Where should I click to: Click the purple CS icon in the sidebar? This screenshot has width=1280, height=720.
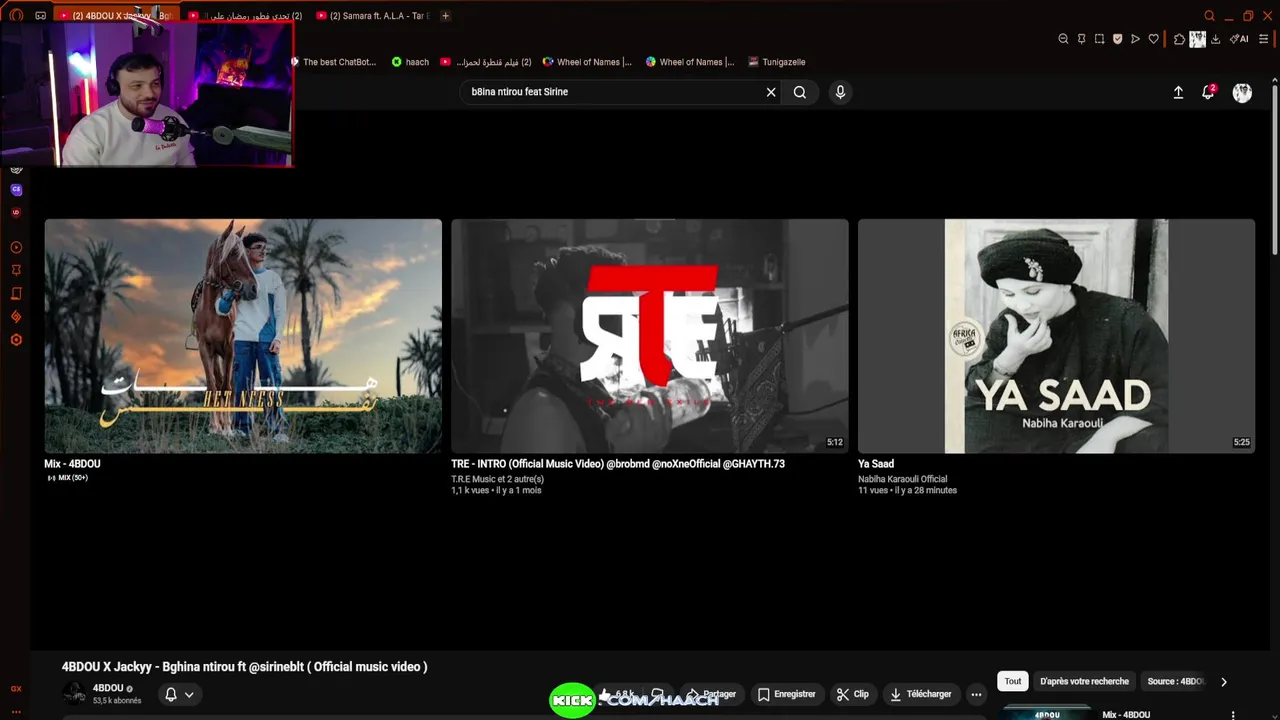[16, 190]
